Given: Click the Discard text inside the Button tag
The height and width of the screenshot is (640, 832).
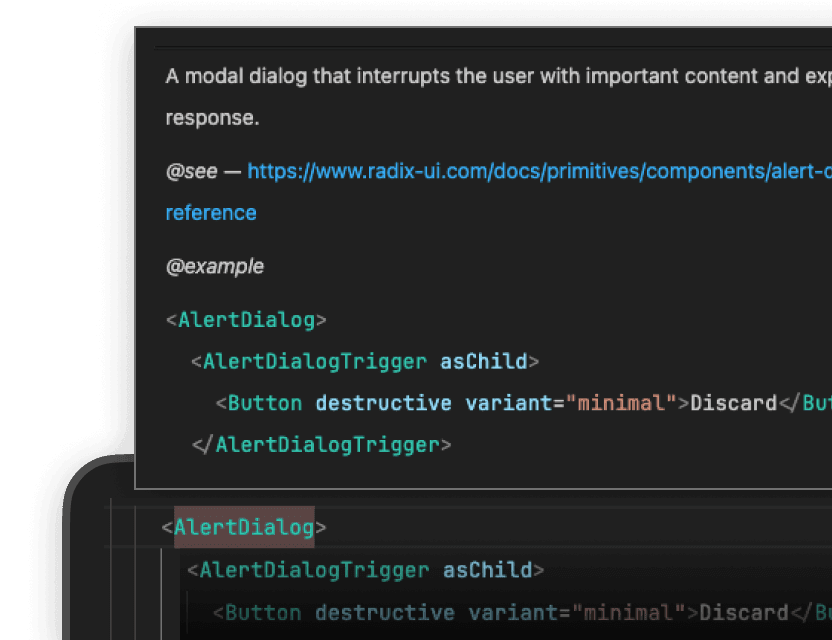Looking at the screenshot, I should [734, 403].
